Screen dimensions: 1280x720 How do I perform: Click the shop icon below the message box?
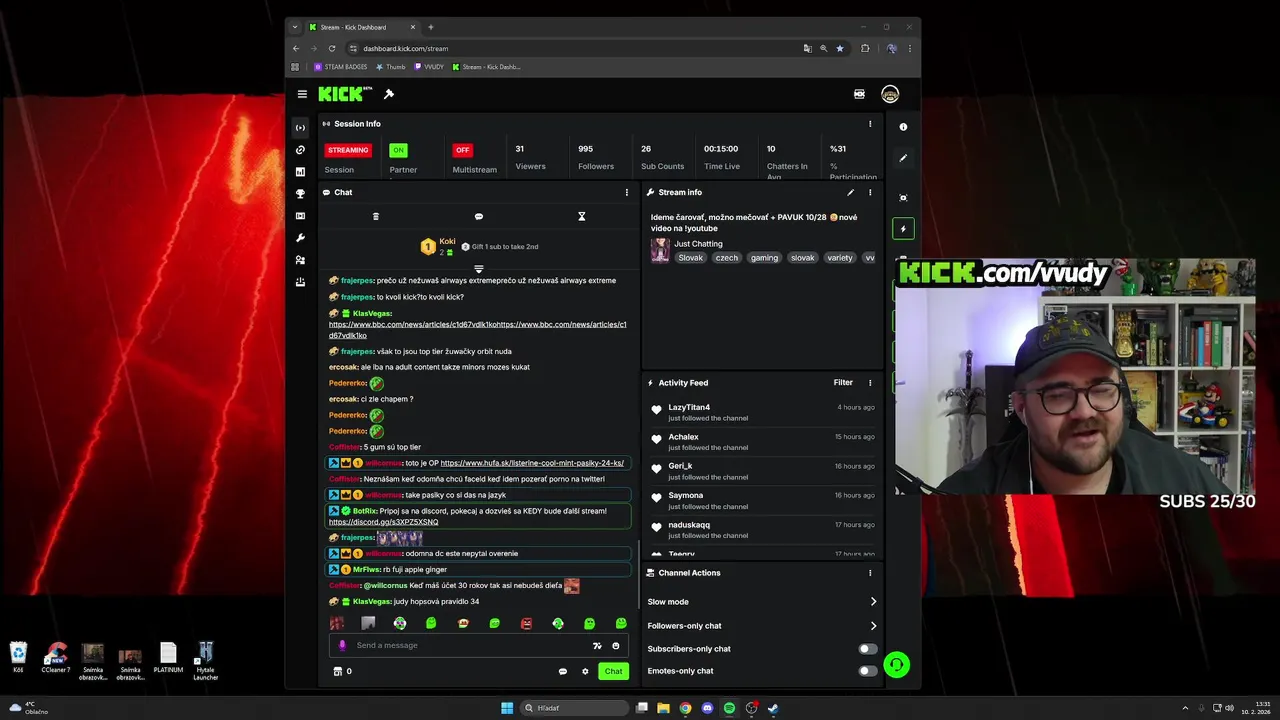337,672
